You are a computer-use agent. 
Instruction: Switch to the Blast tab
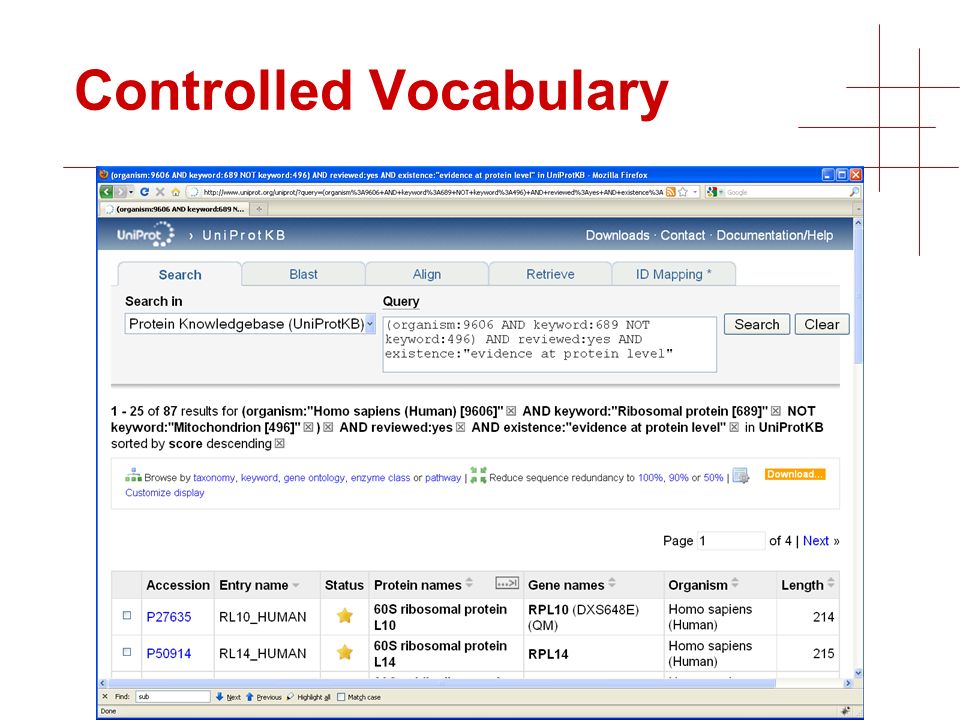pos(303,274)
